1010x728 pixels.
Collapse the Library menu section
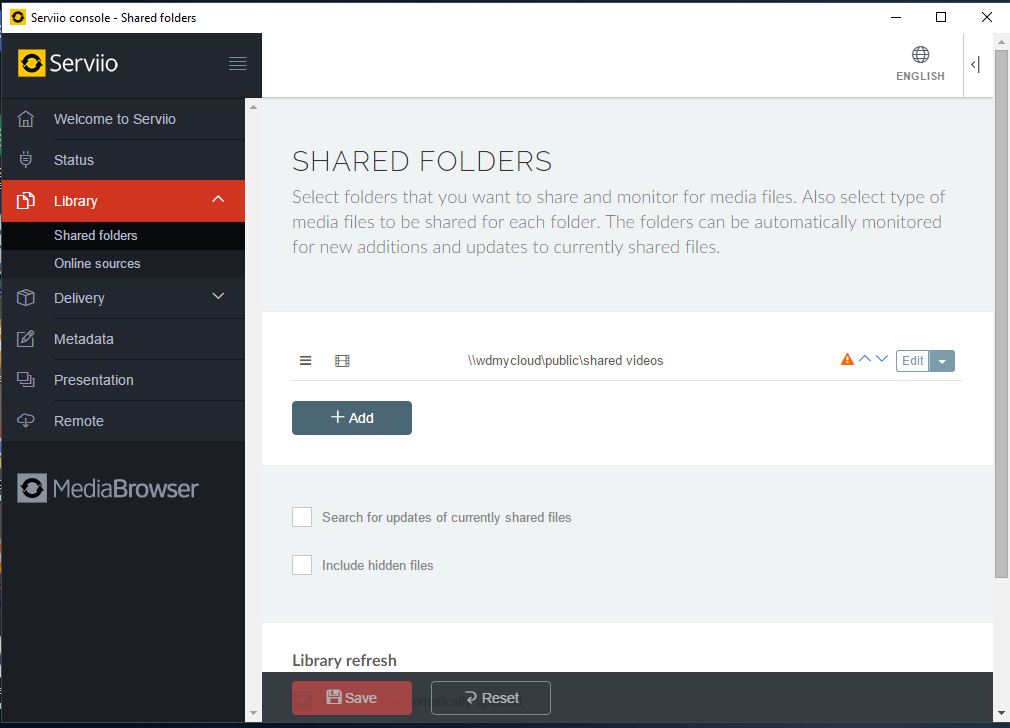[218, 200]
